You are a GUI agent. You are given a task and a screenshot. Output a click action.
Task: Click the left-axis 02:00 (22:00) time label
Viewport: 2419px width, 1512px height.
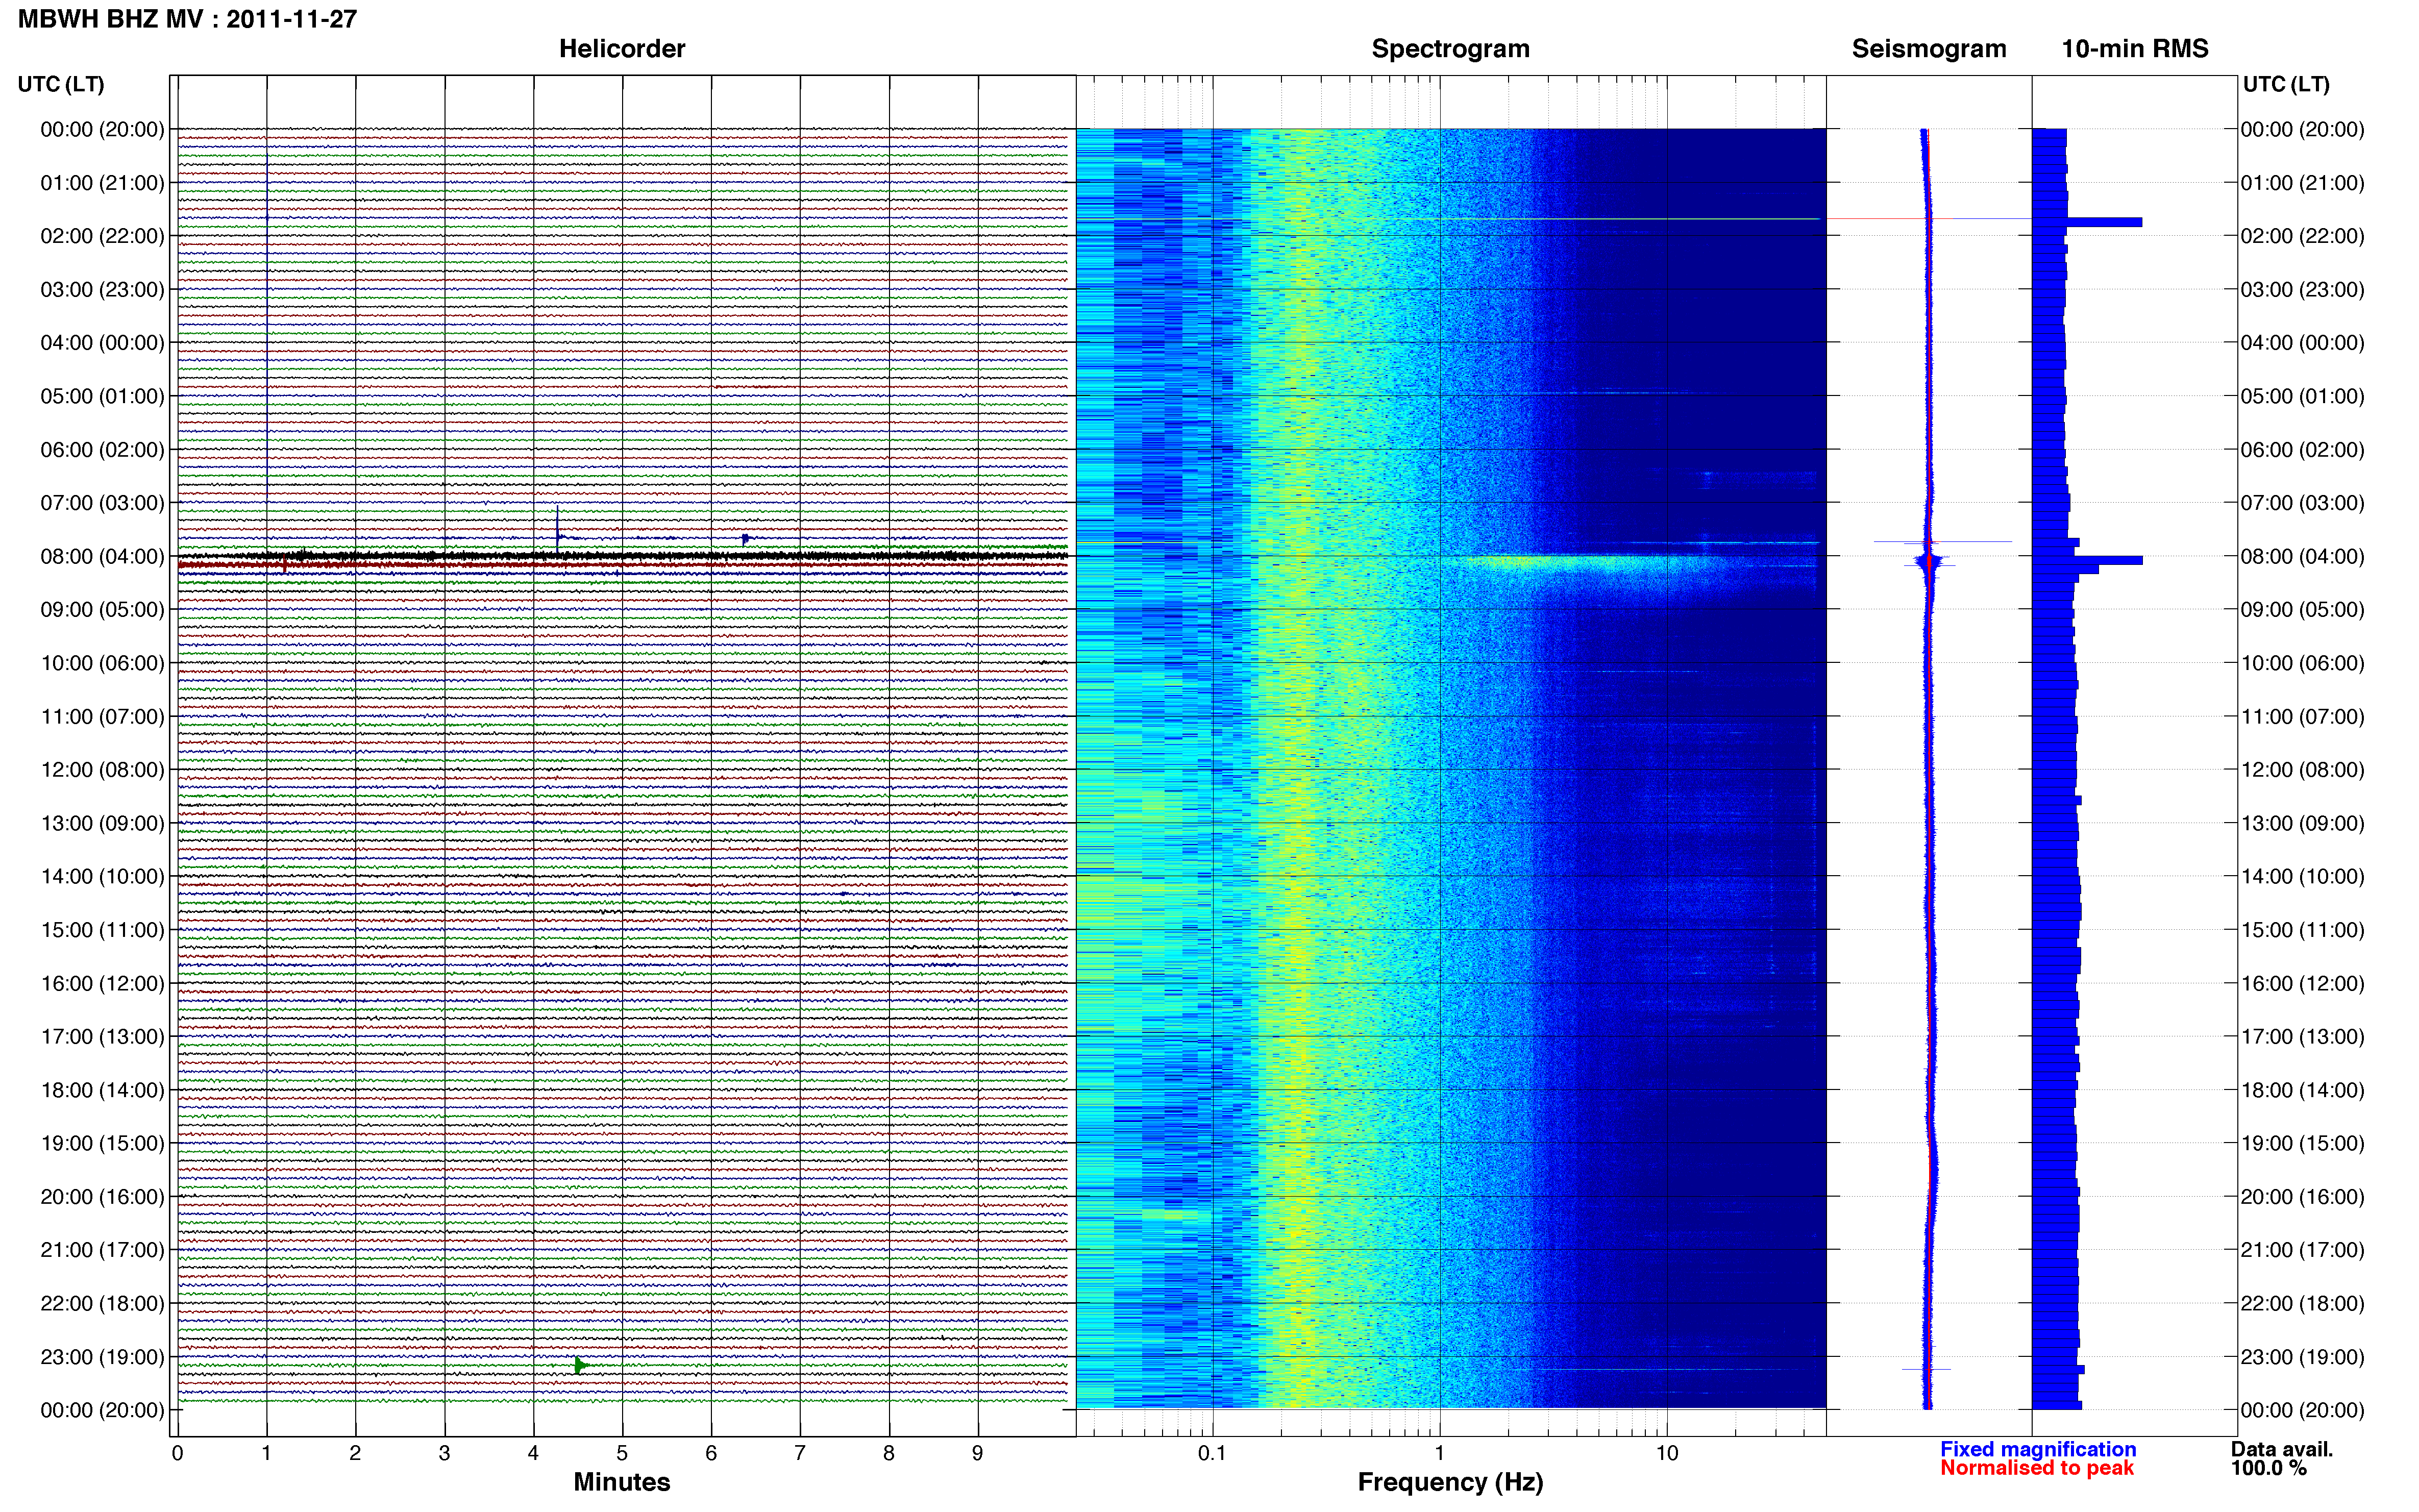pyautogui.click(x=102, y=236)
